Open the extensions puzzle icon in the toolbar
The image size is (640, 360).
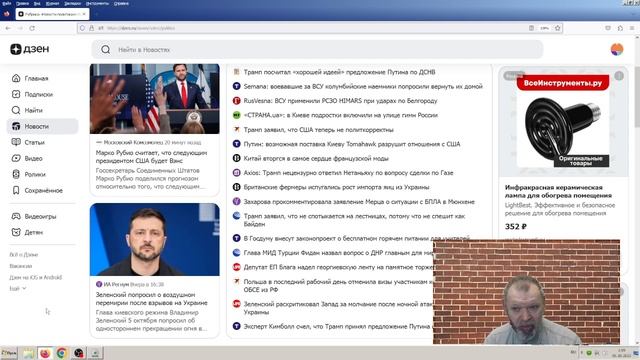(620, 28)
